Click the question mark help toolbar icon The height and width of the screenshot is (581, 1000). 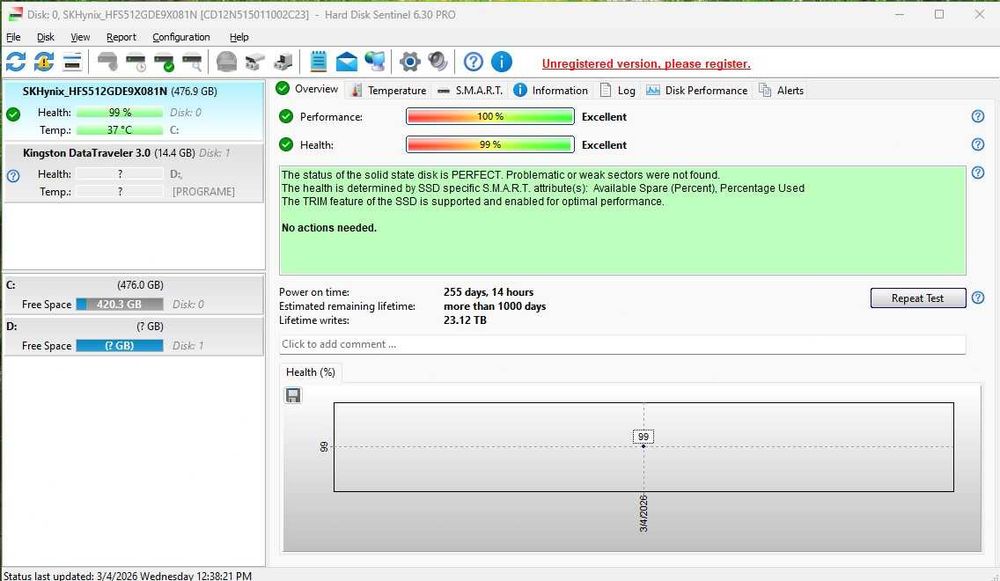pos(473,62)
